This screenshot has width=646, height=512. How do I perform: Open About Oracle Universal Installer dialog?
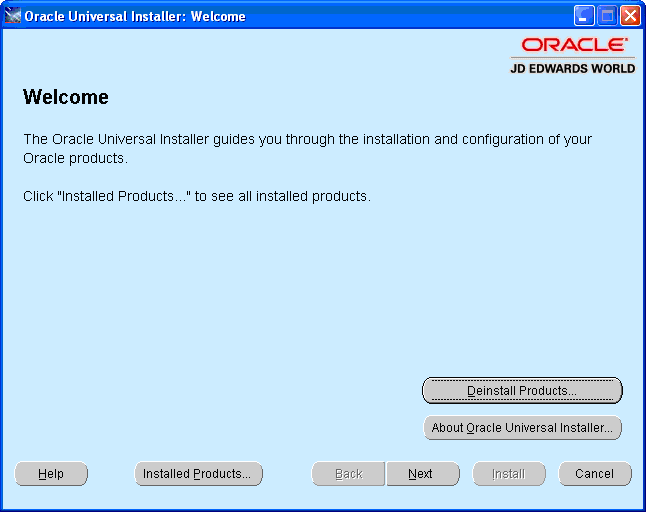pyautogui.click(x=522, y=428)
